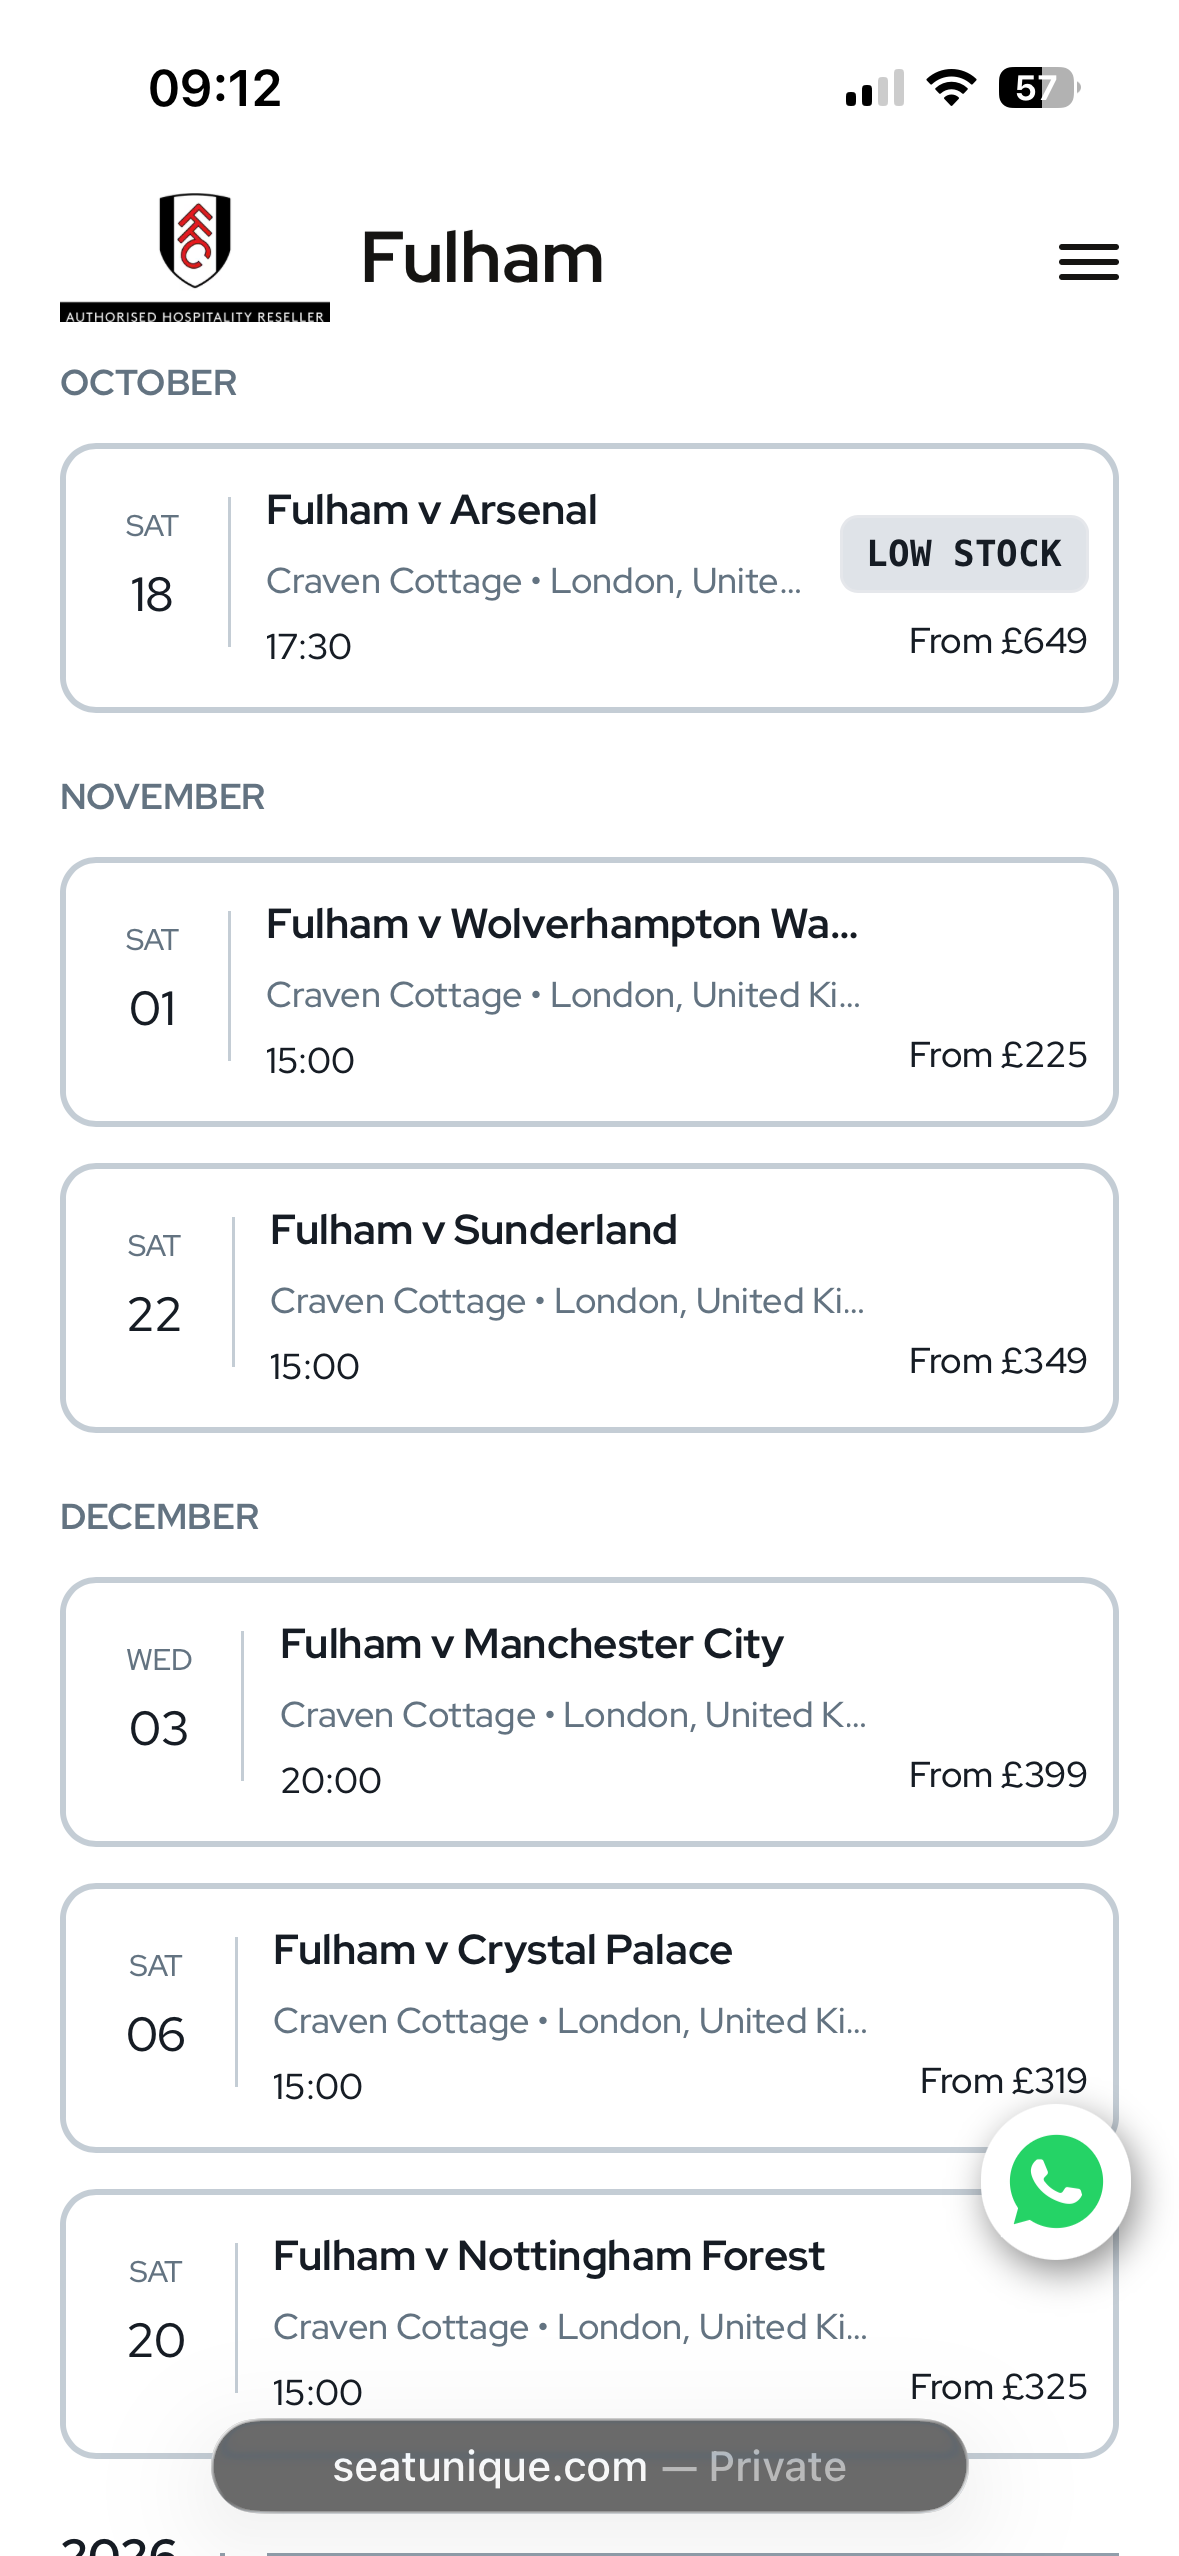The image size is (1179, 2556).
Task: Tap the cellular signal bars
Action: 875,88
